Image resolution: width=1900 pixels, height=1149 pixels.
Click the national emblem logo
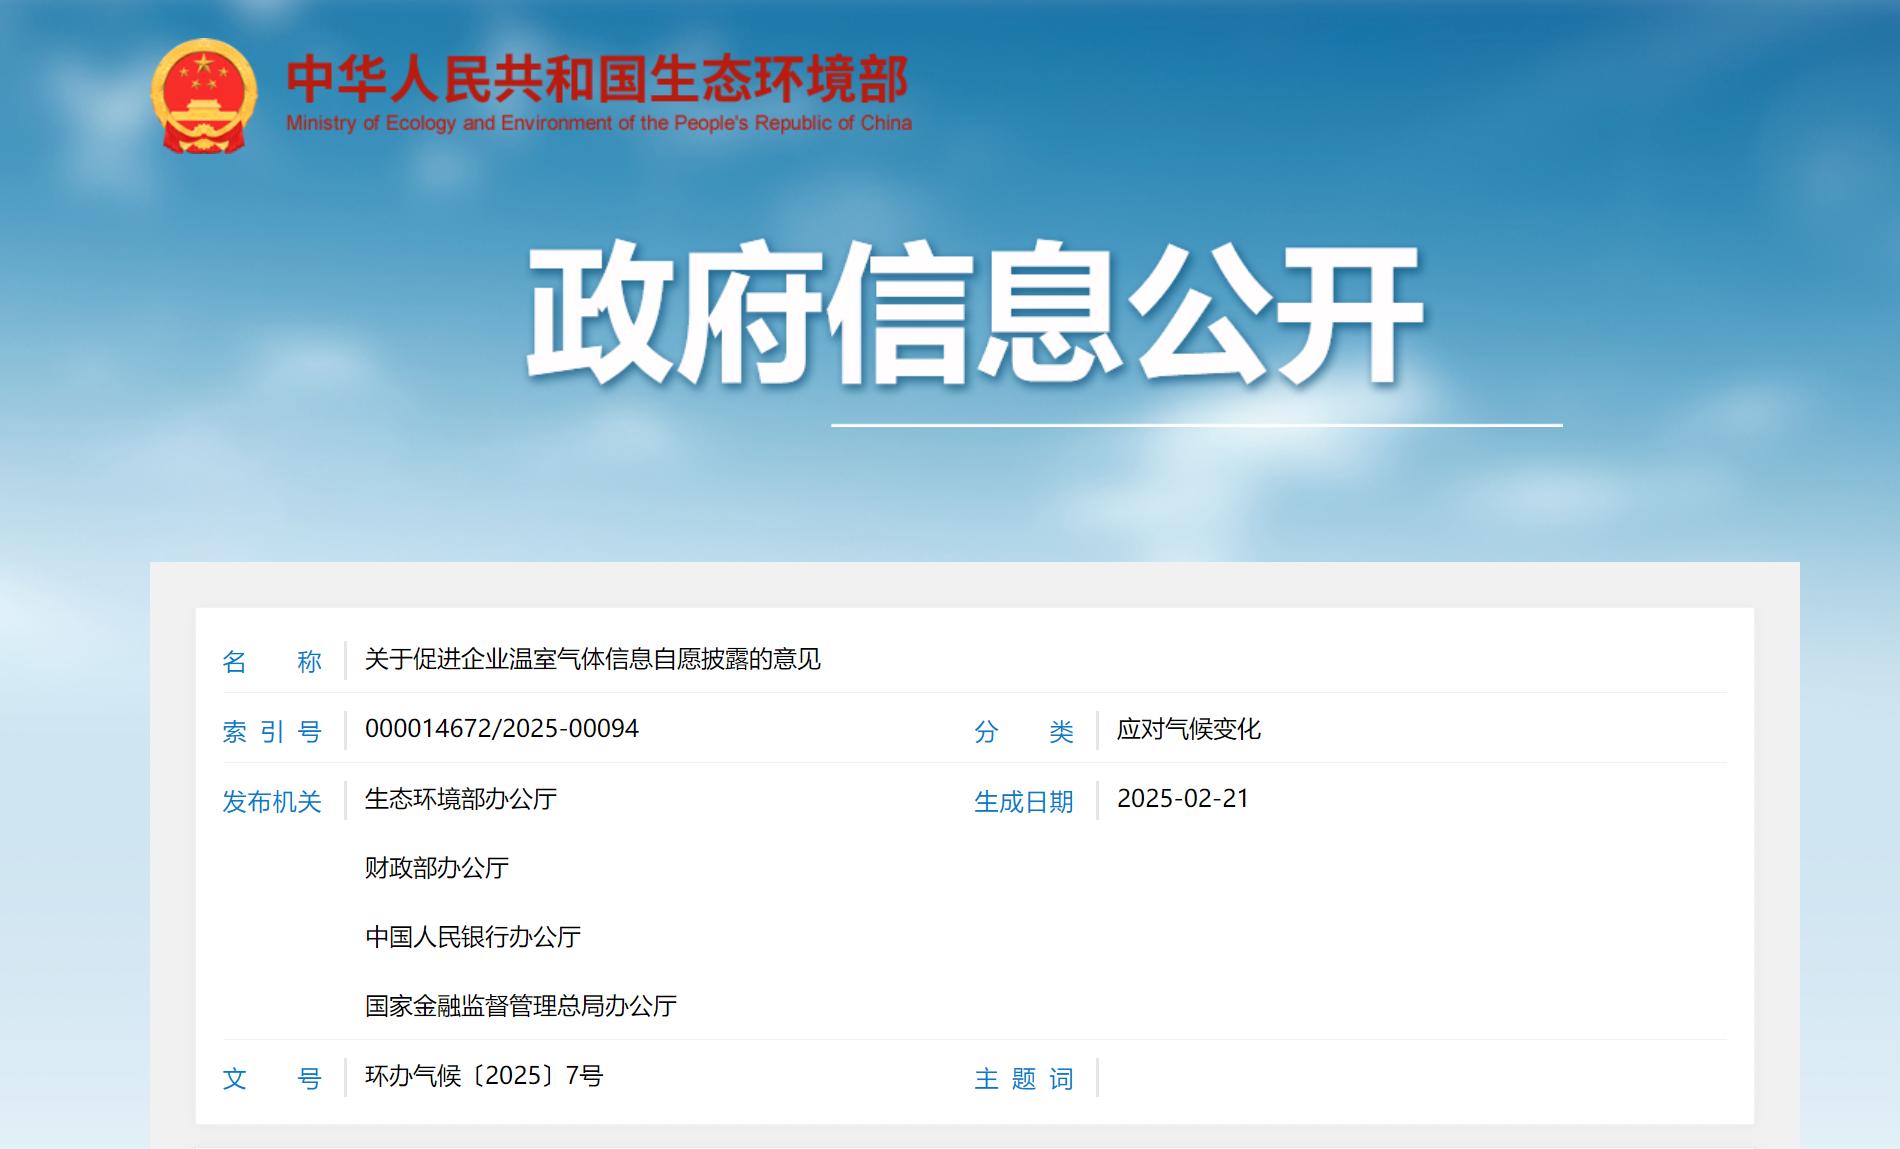tap(204, 96)
